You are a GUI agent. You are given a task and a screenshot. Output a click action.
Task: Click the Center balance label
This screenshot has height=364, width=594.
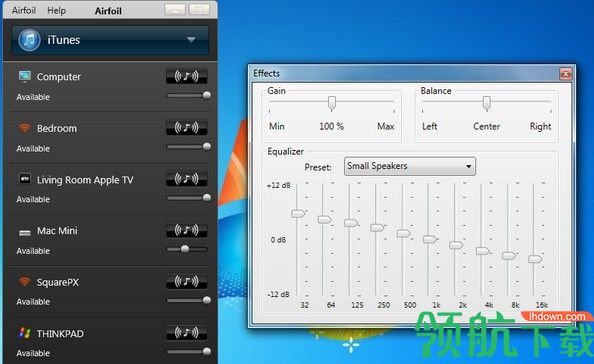(x=486, y=126)
